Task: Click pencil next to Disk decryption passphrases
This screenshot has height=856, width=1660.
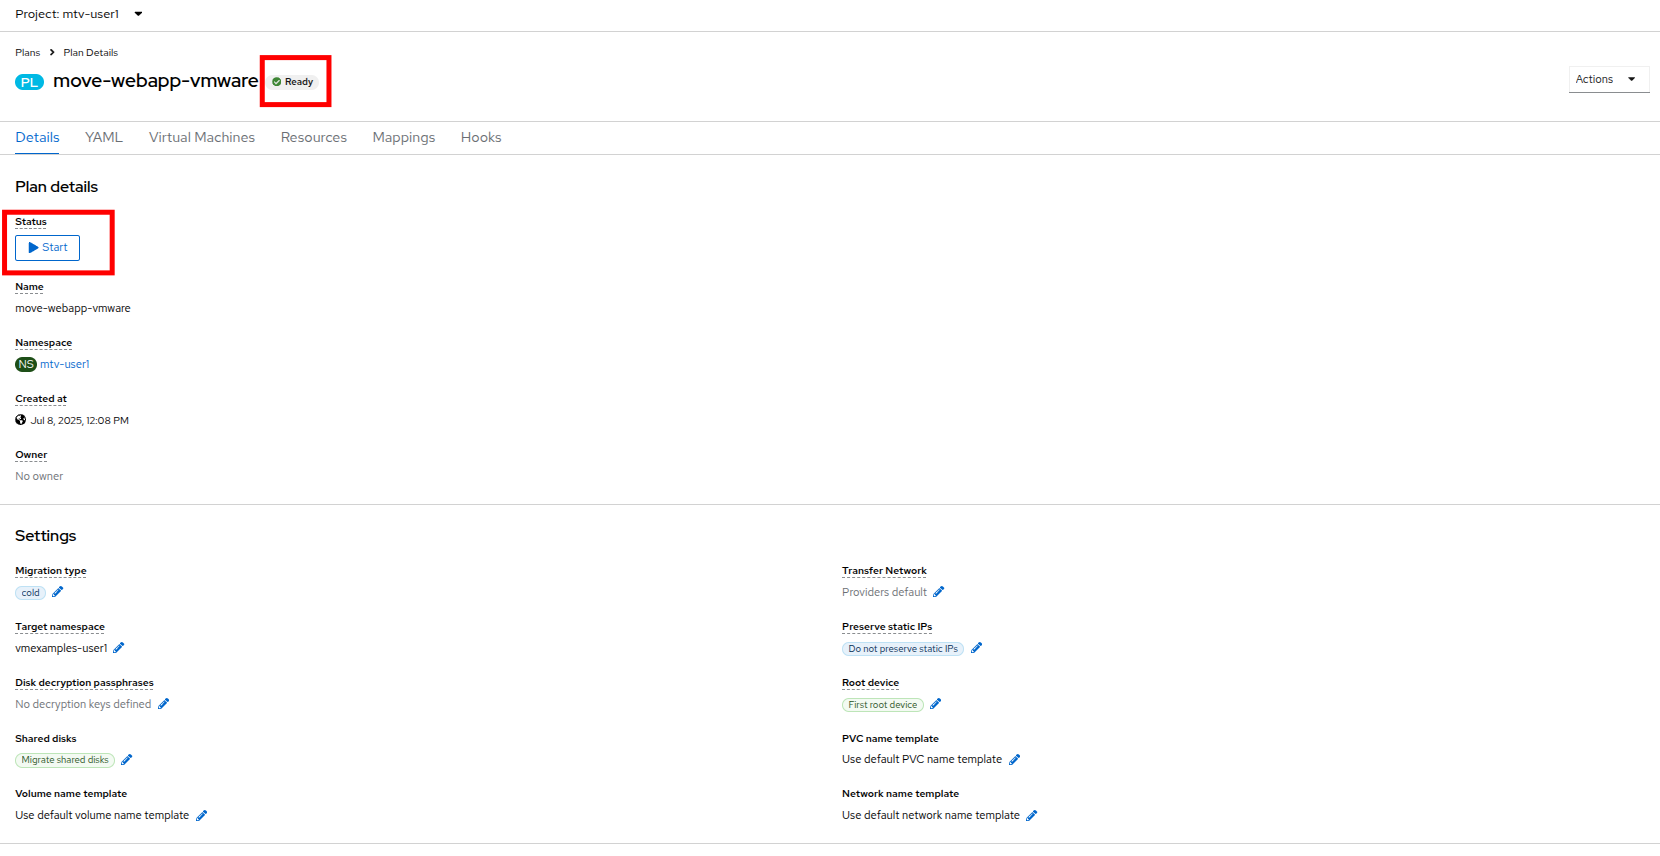Action: [164, 704]
